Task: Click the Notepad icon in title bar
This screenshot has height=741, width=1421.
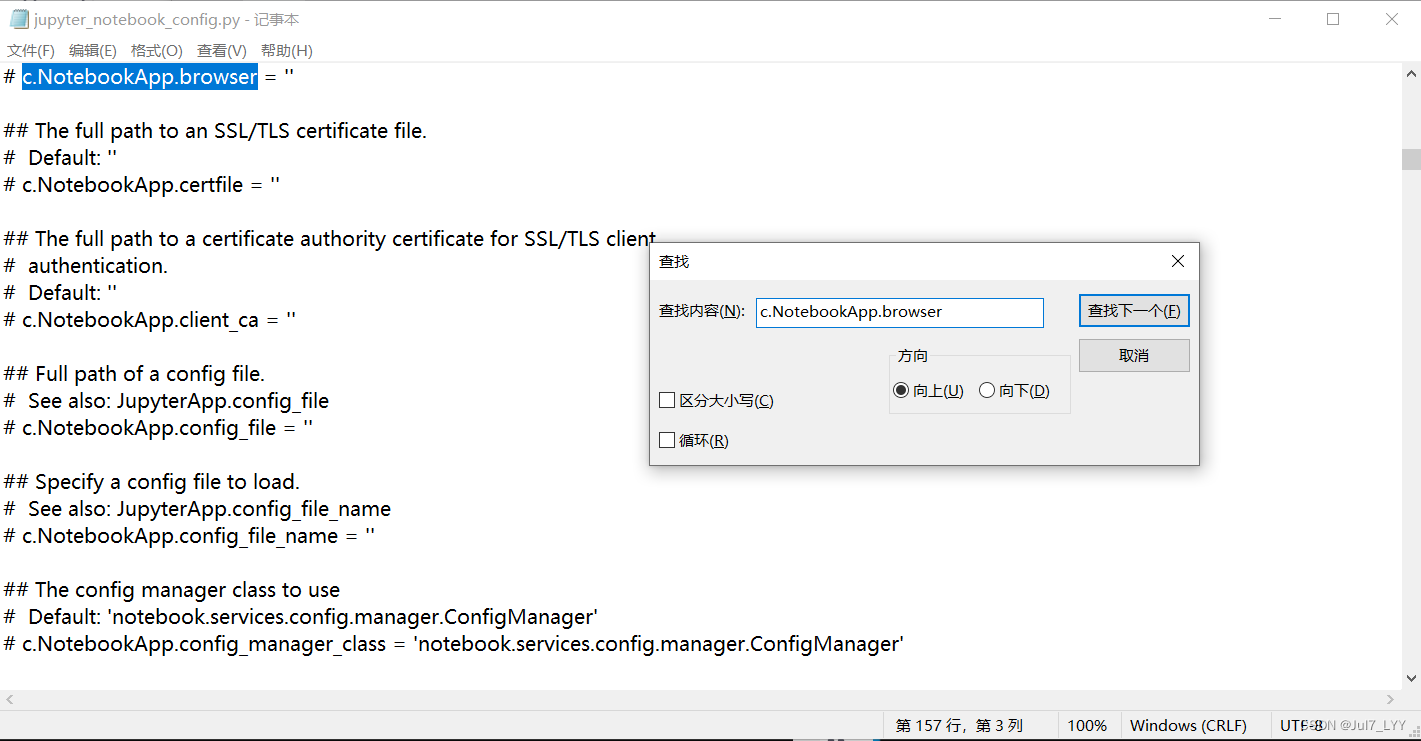Action: [x=19, y=19]
